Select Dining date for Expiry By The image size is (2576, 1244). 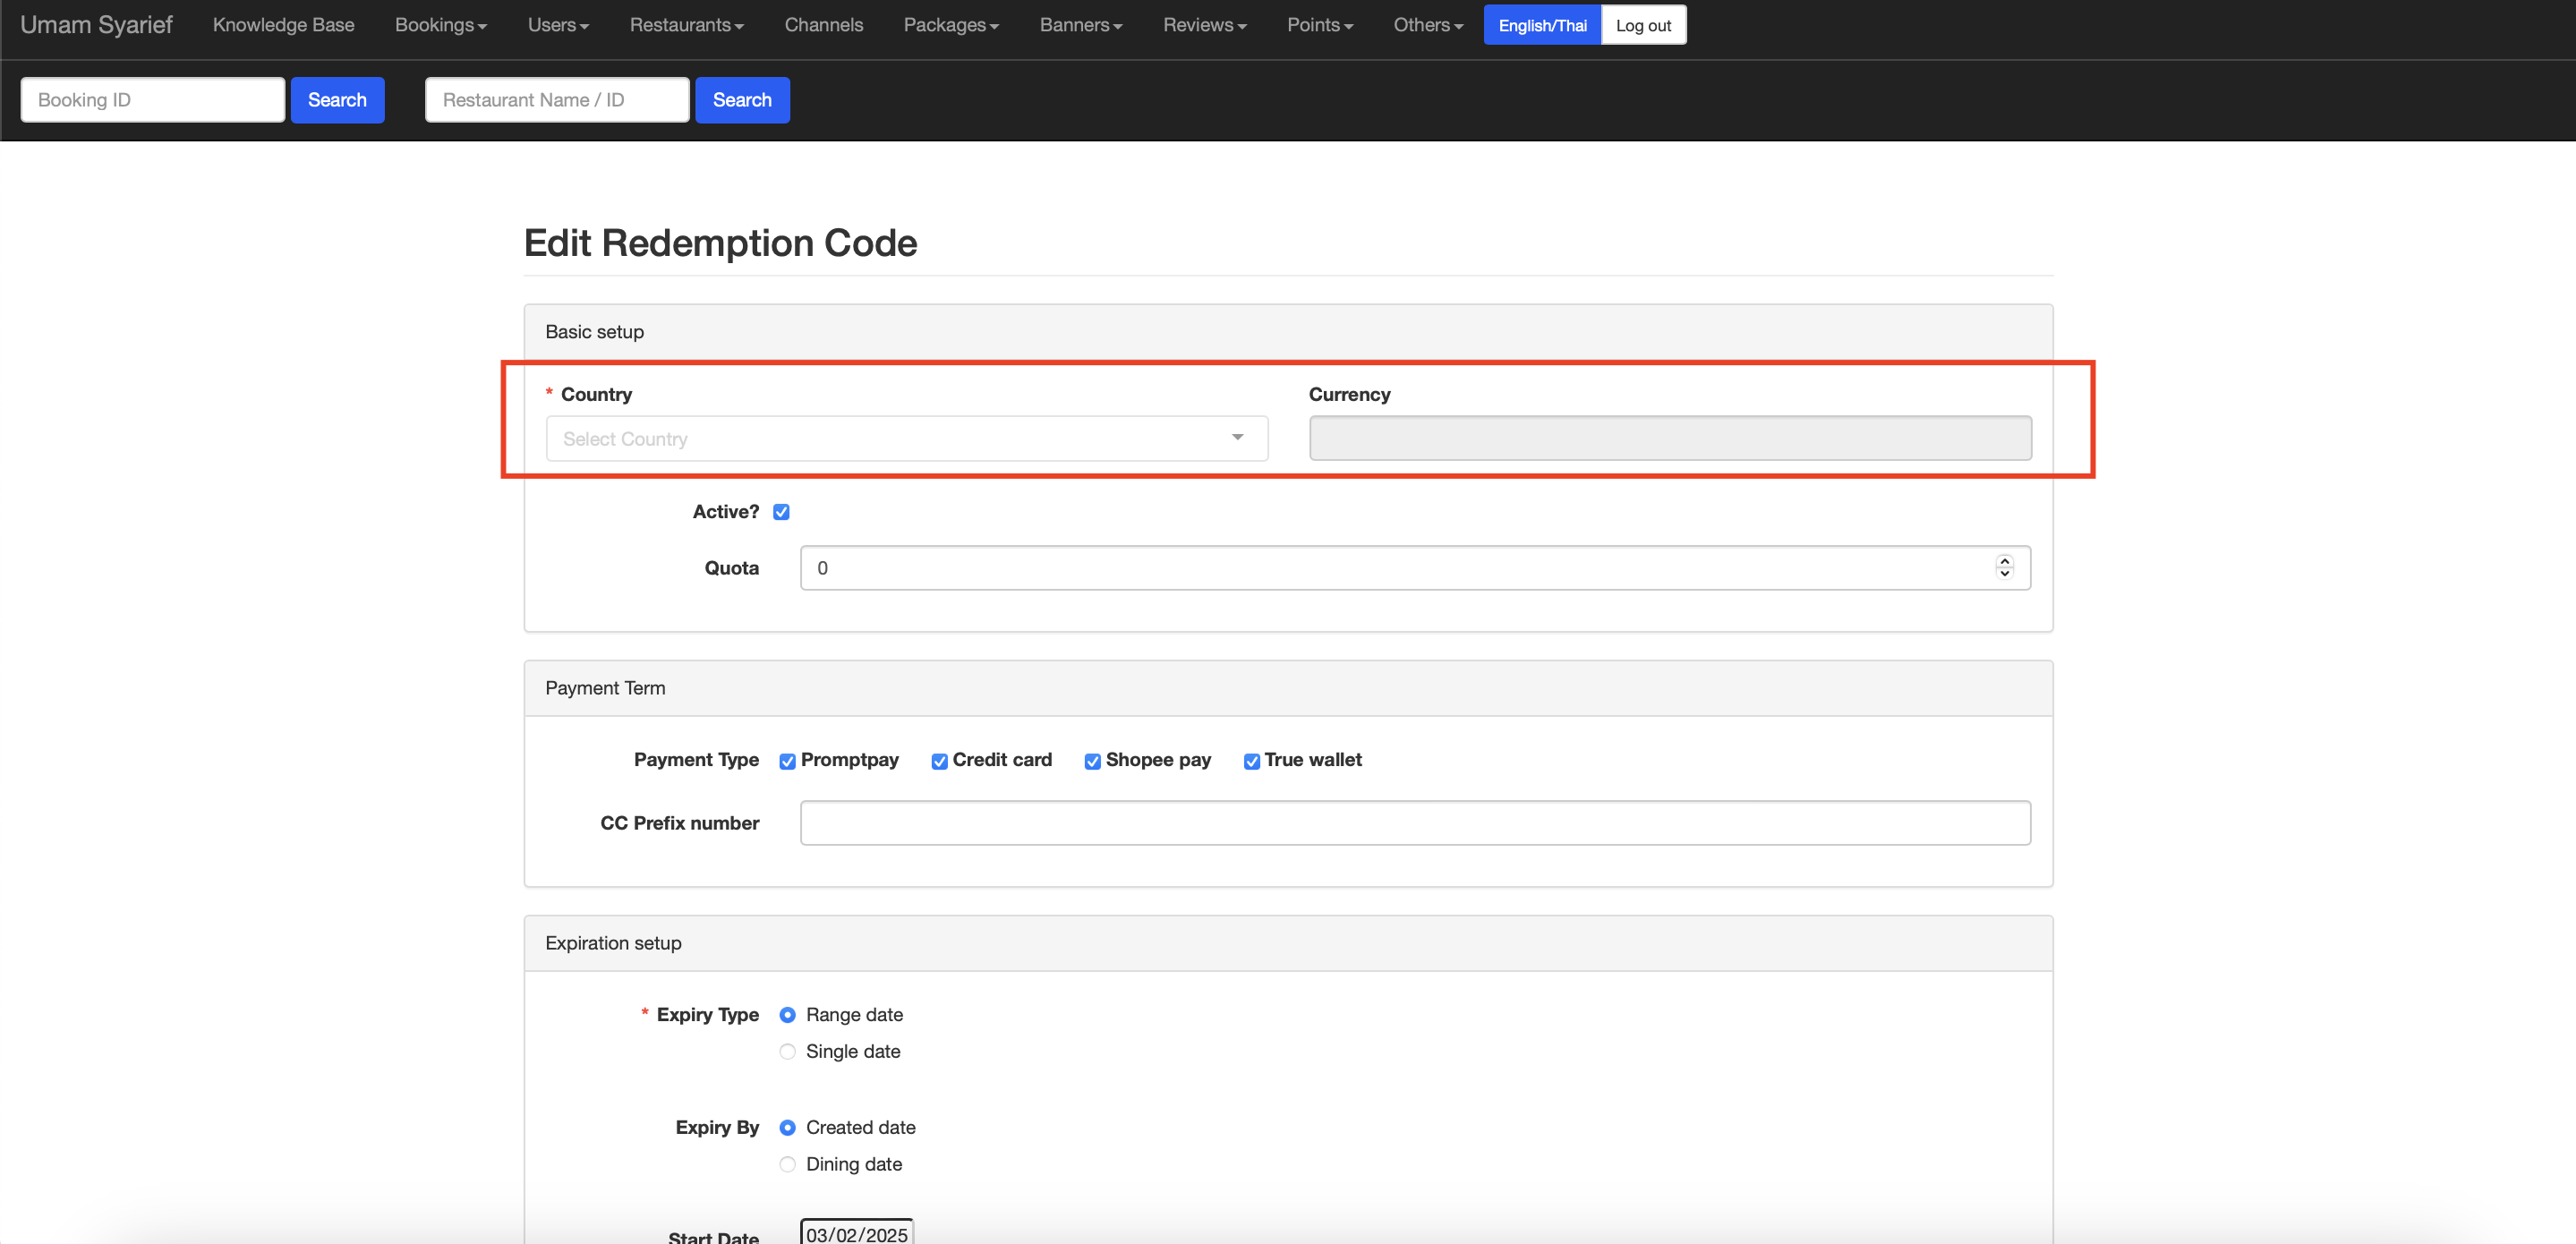coord(787,1164)
